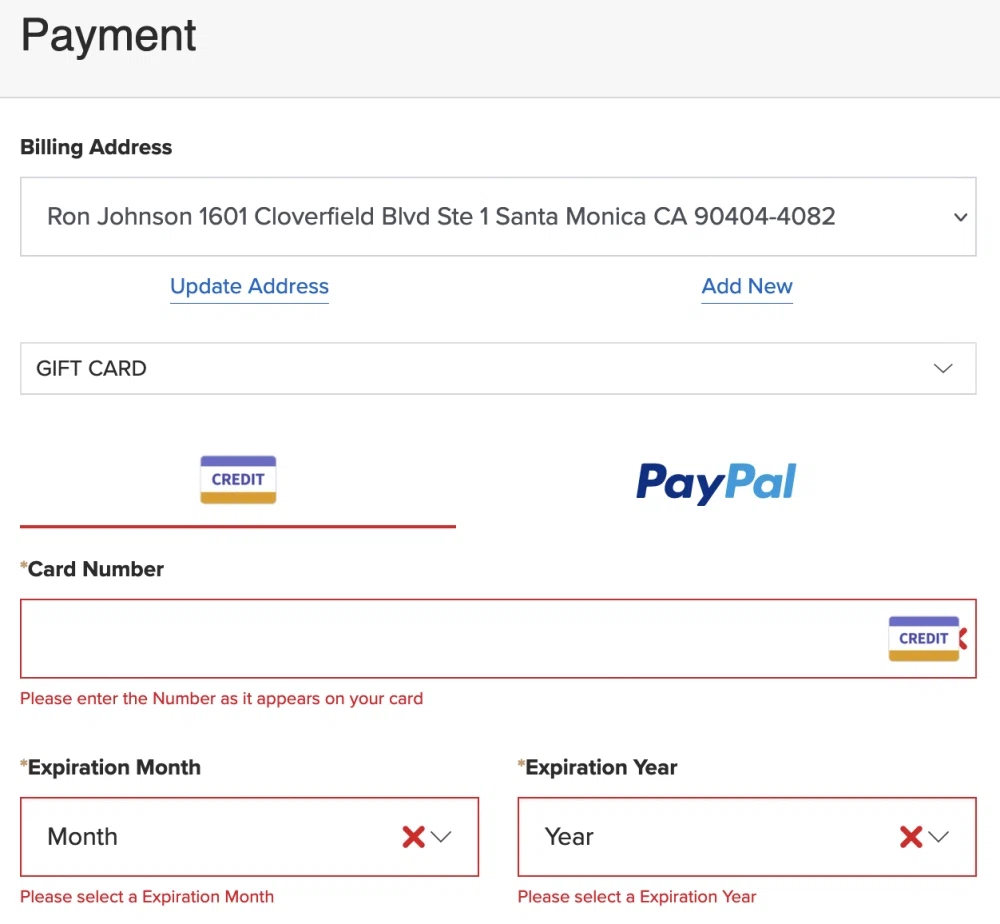Image resolution: width=1000 pixels, height=924 pixels.
Task: Click the credit card icon inside Card Number field
Action: (x=923, y=638)
